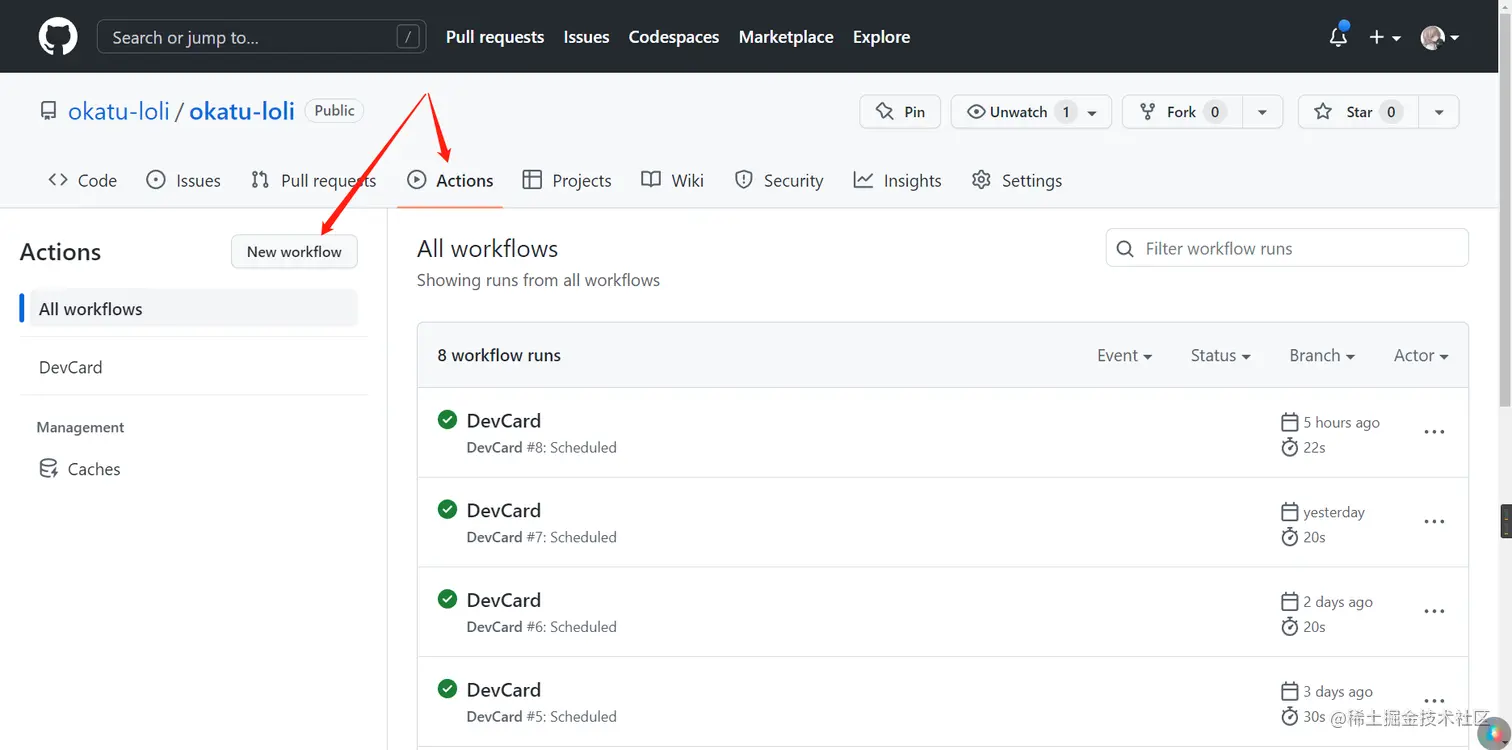
Task: Click the calendar icon next to 3 days ago
Action: click(x=1290, y=691)
